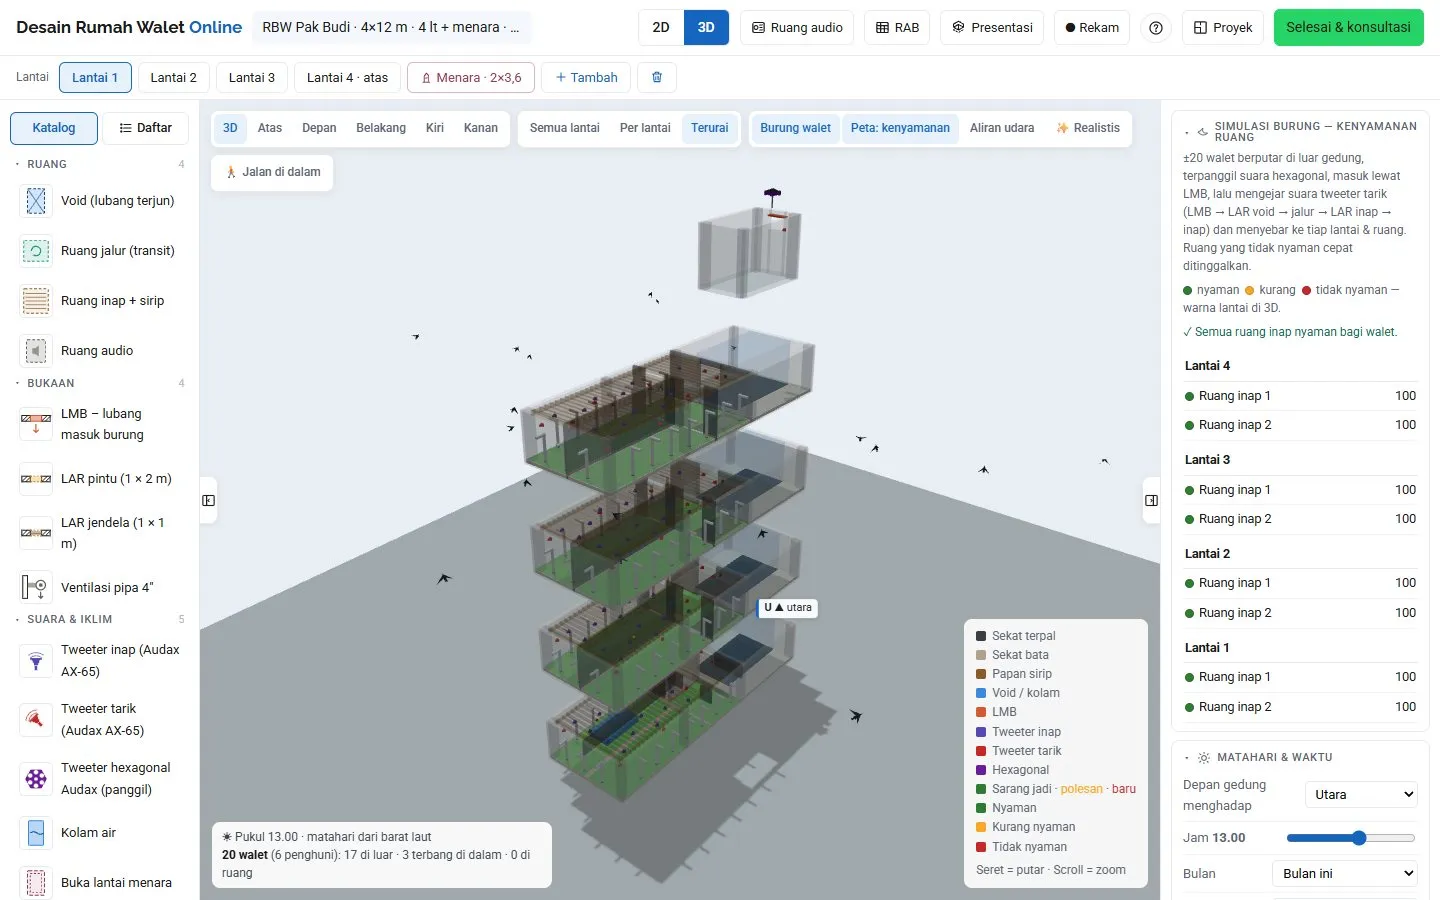This screenshot has height=900, width=1440.
Task: Select Ruang inap 1 under Lantai 4
Action: pos(1300,396)
